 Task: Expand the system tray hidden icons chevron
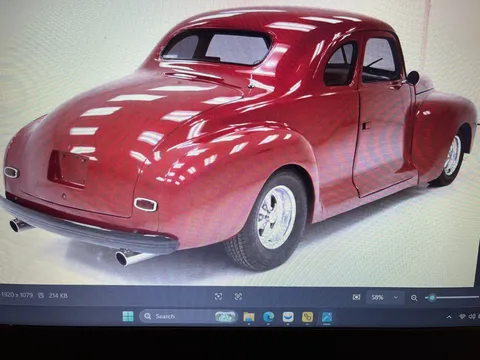click(449, 317)
